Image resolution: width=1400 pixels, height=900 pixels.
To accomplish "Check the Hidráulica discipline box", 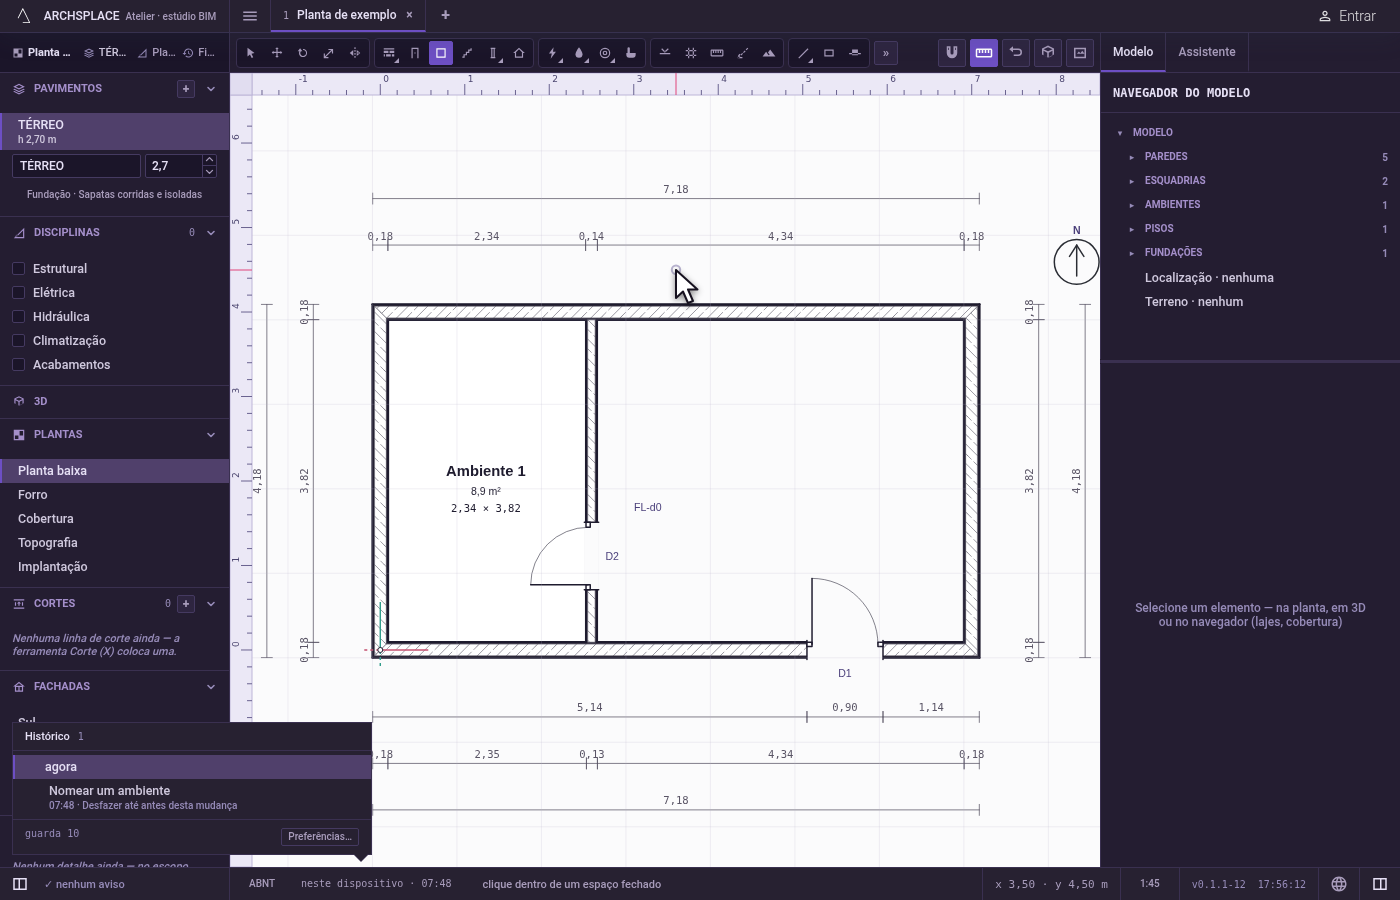I will (18, 317).
